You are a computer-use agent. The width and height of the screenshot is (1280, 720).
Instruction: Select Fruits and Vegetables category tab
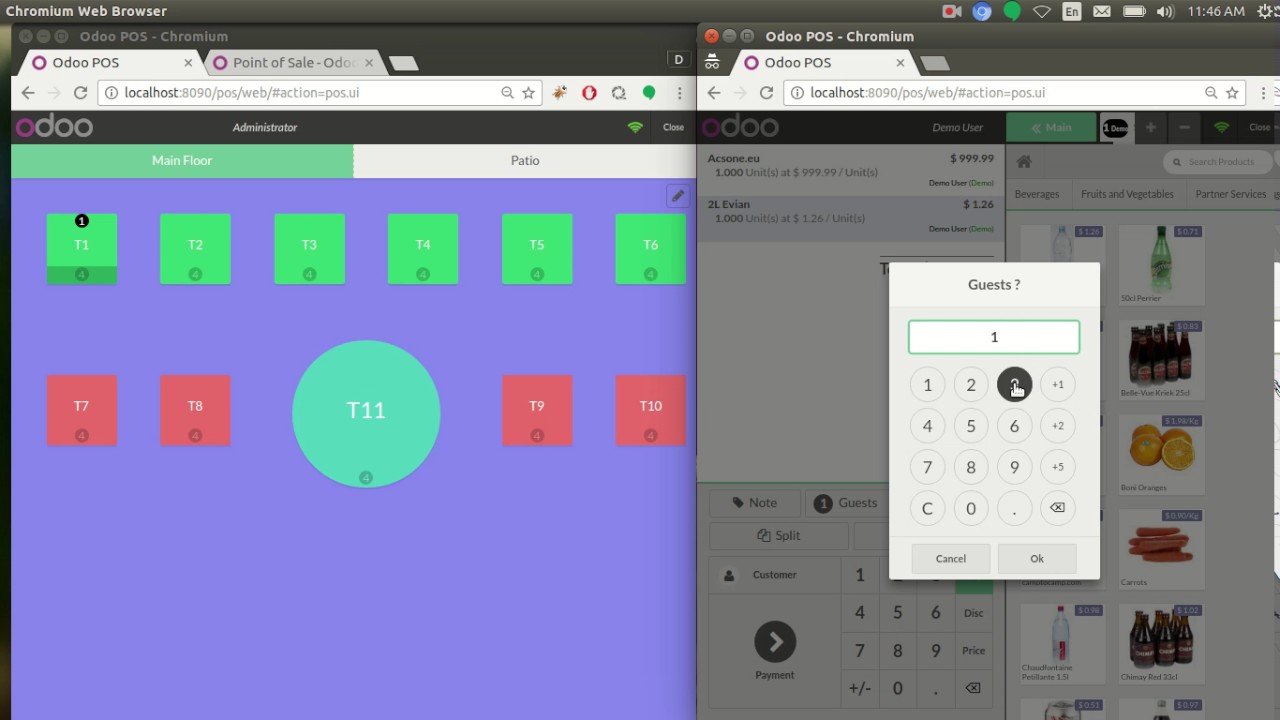(x=1127, y=194)
